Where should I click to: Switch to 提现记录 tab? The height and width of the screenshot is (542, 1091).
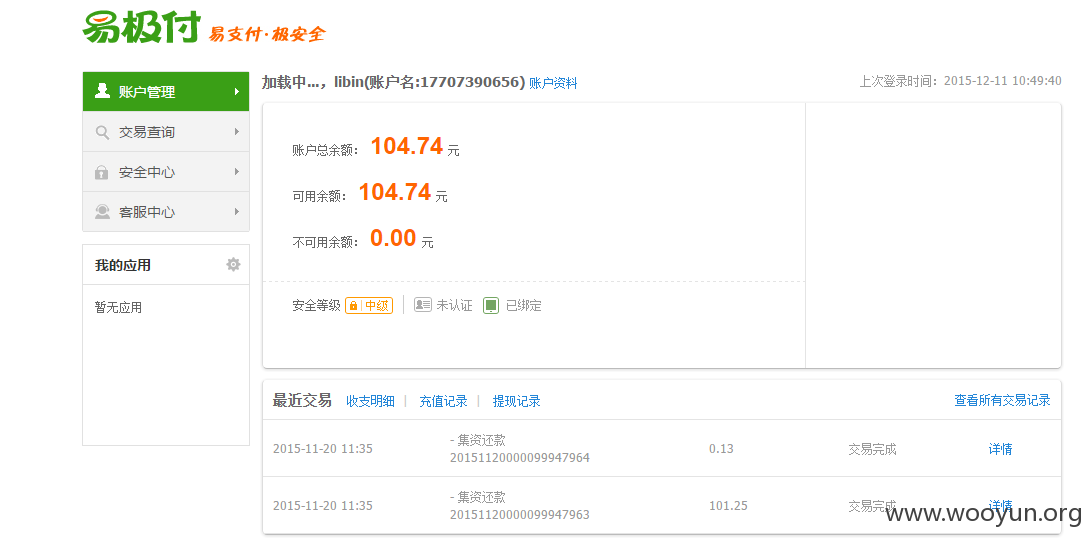516,401
